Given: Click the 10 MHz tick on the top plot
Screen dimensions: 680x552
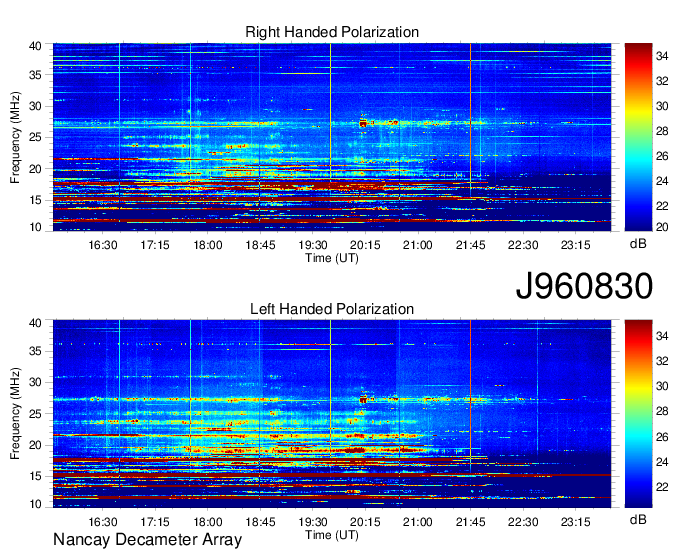Looking at the screenshot, I should click(35, 227).
